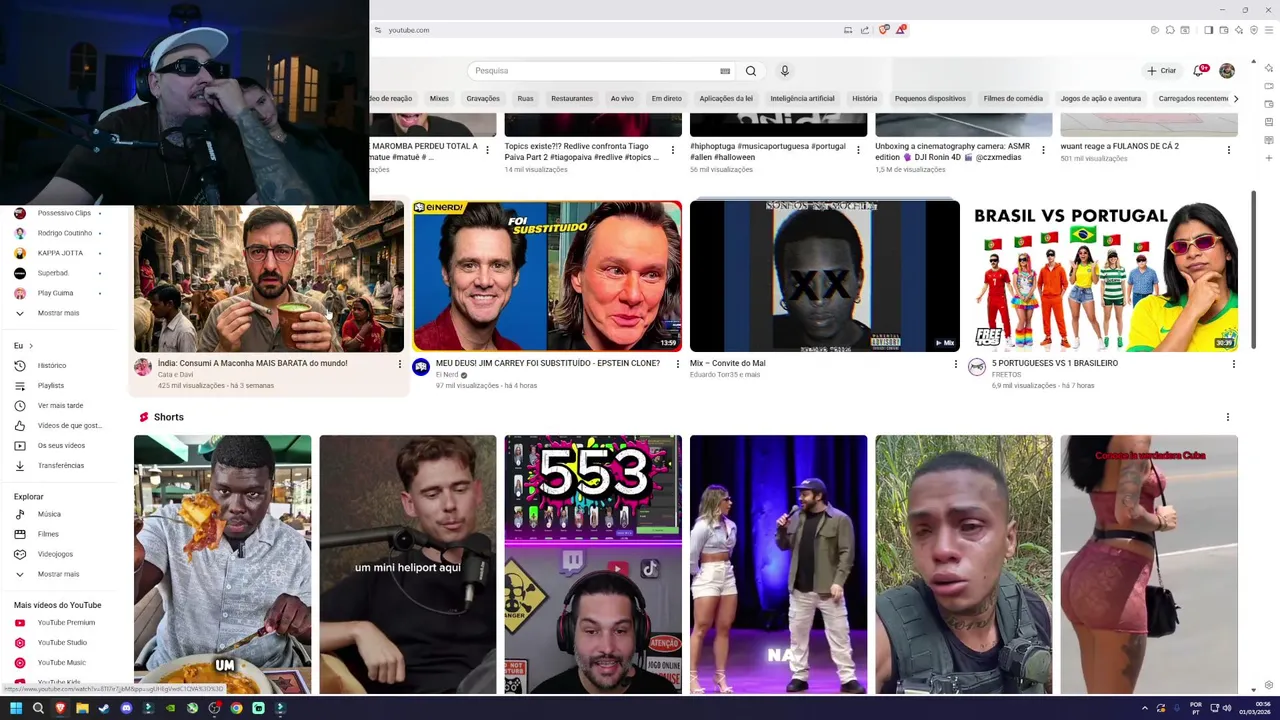Screen dimensions: 1280x720
Task: Toggle the browser sidebar panel icon
Action: coord(1209,30)
